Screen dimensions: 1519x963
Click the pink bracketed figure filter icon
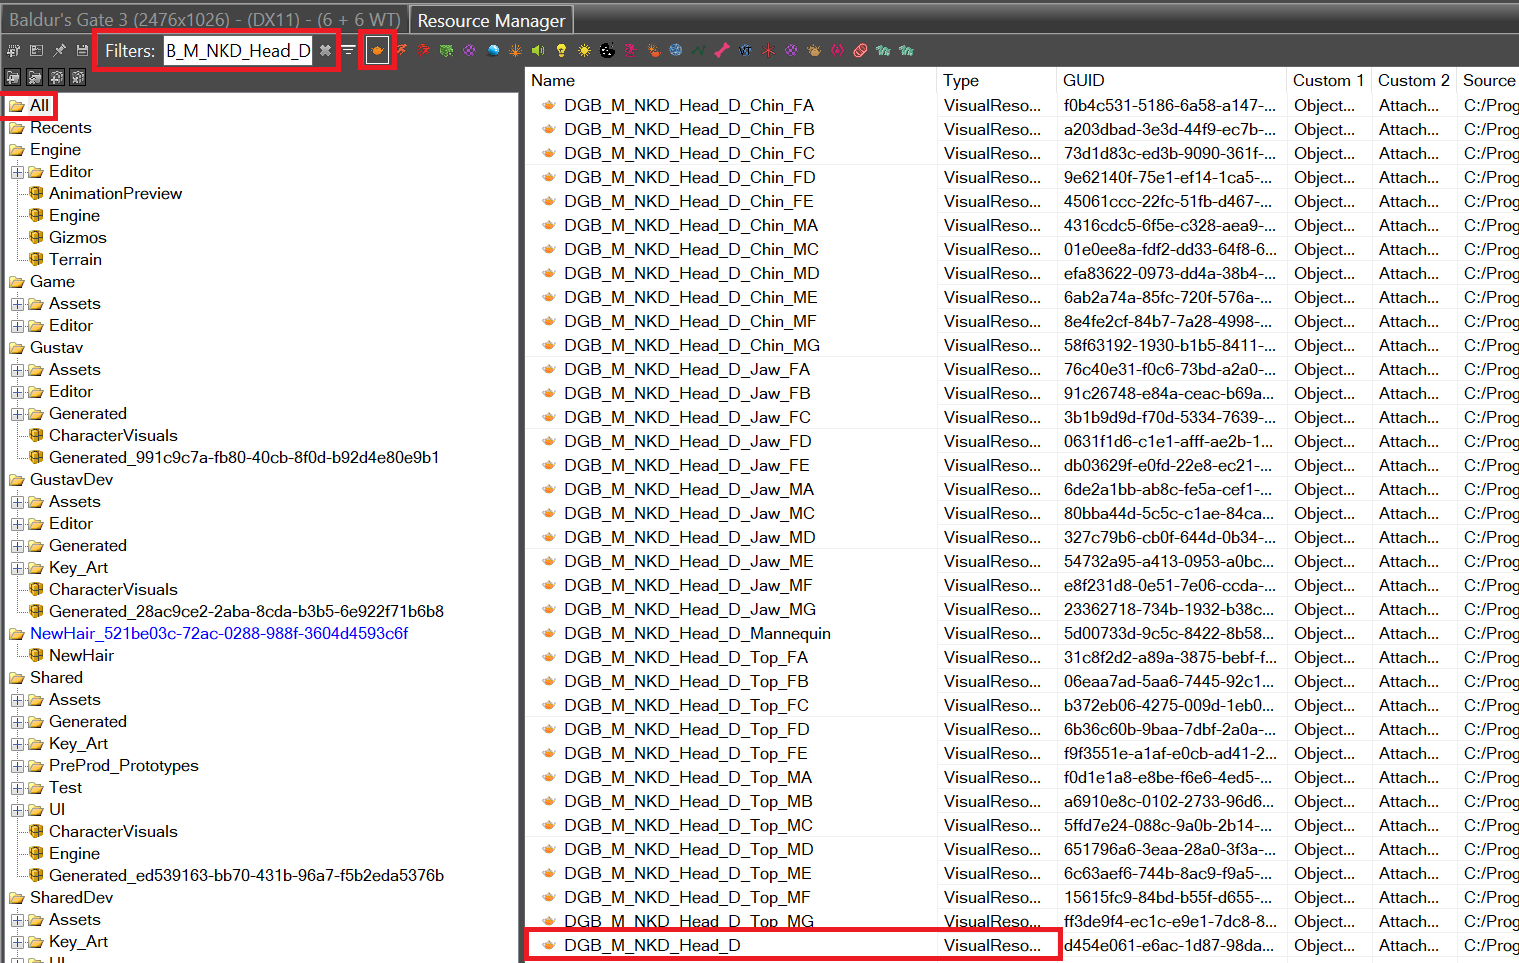pos(837,50)
